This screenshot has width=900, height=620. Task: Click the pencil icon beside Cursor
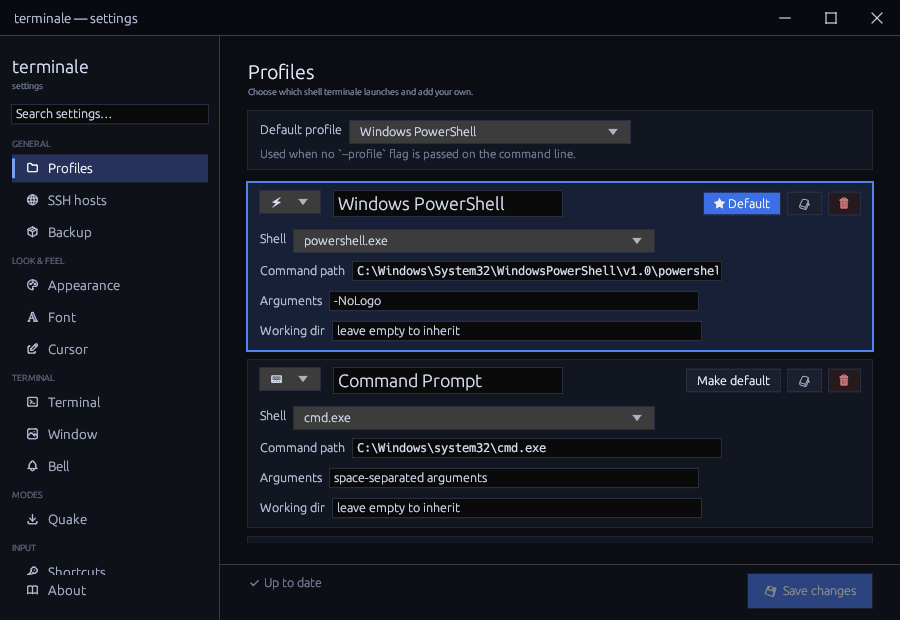coord(33,349)
